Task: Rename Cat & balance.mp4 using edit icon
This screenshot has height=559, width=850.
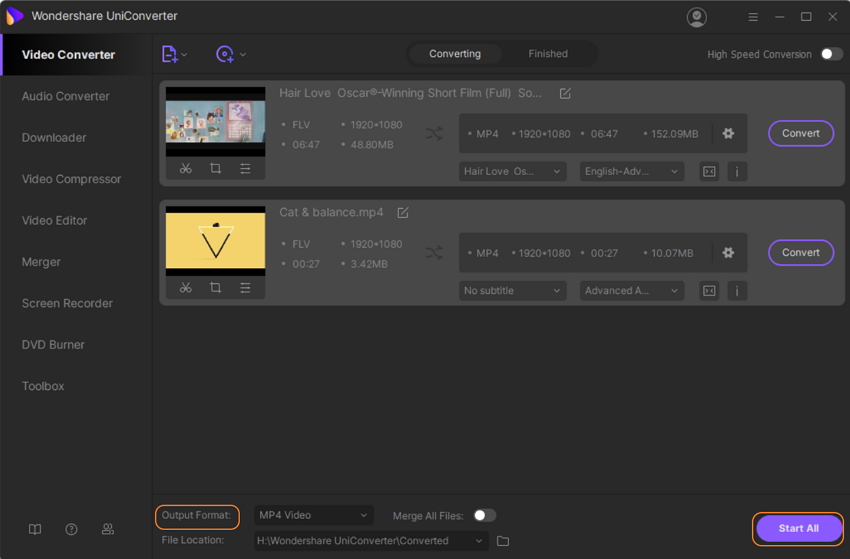Action: (x=403, y=213)
